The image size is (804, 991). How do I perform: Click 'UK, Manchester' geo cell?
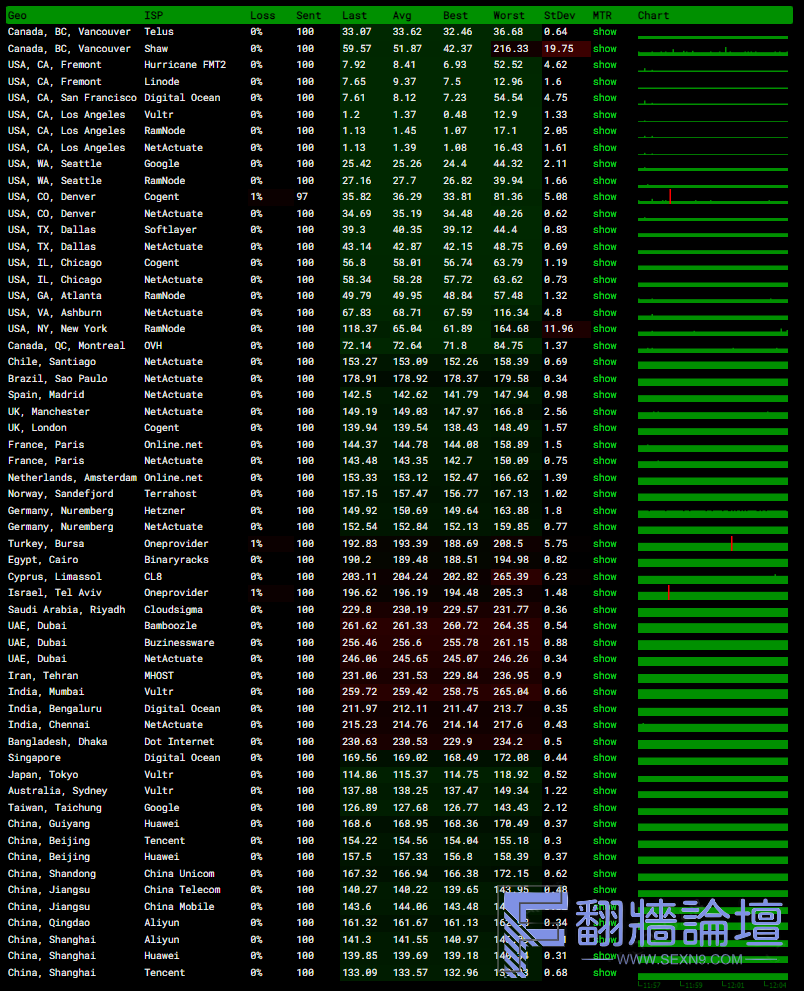[49, 411]
